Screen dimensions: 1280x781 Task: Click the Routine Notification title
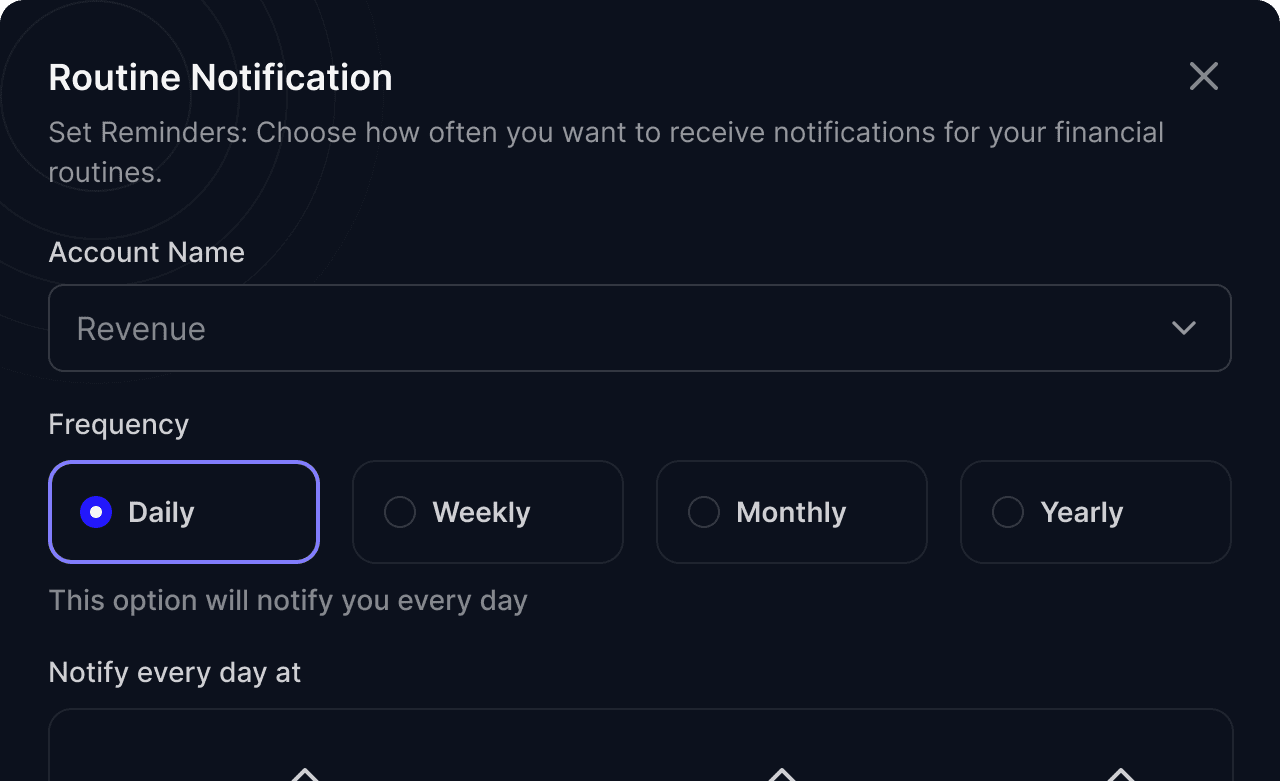pos(220,77)
